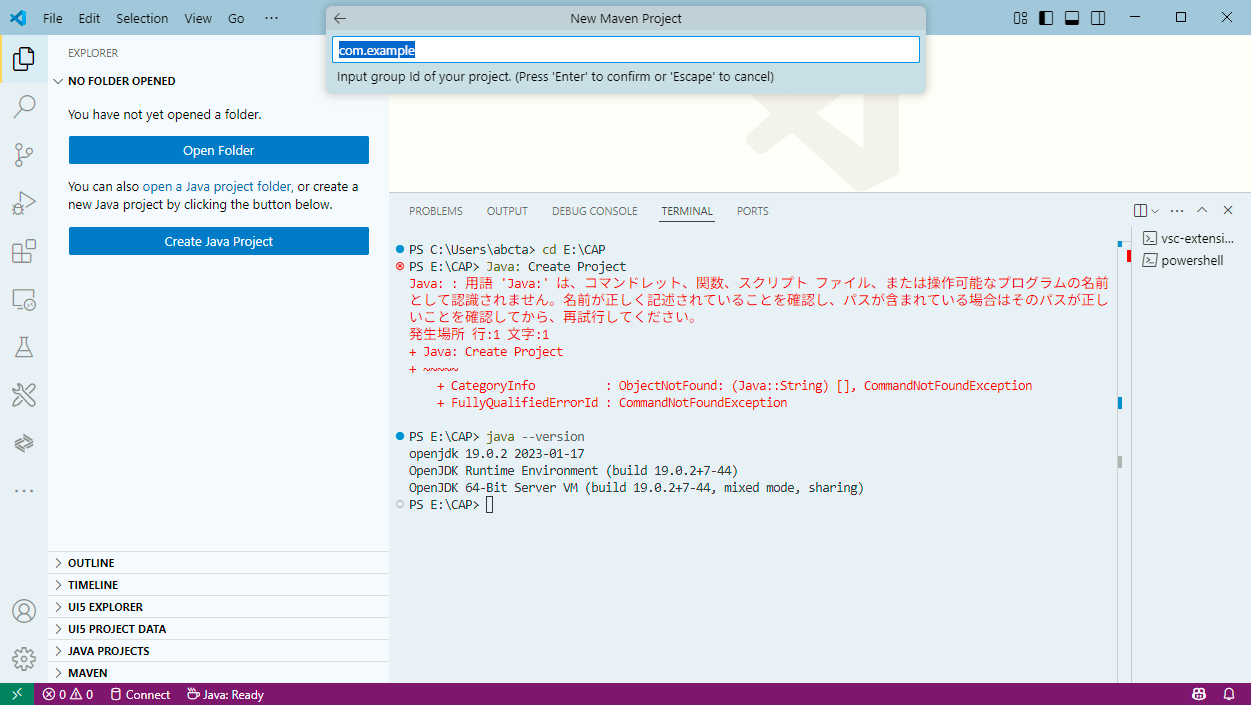Expand the Outline section
Image resolution: width=1251 pixels, height=705 pixels.
[218, 563]
